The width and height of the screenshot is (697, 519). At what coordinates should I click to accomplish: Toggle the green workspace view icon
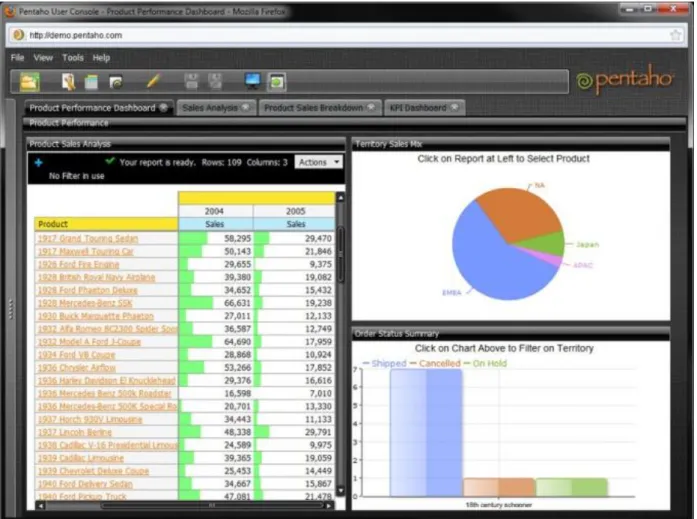click(276, 82)
